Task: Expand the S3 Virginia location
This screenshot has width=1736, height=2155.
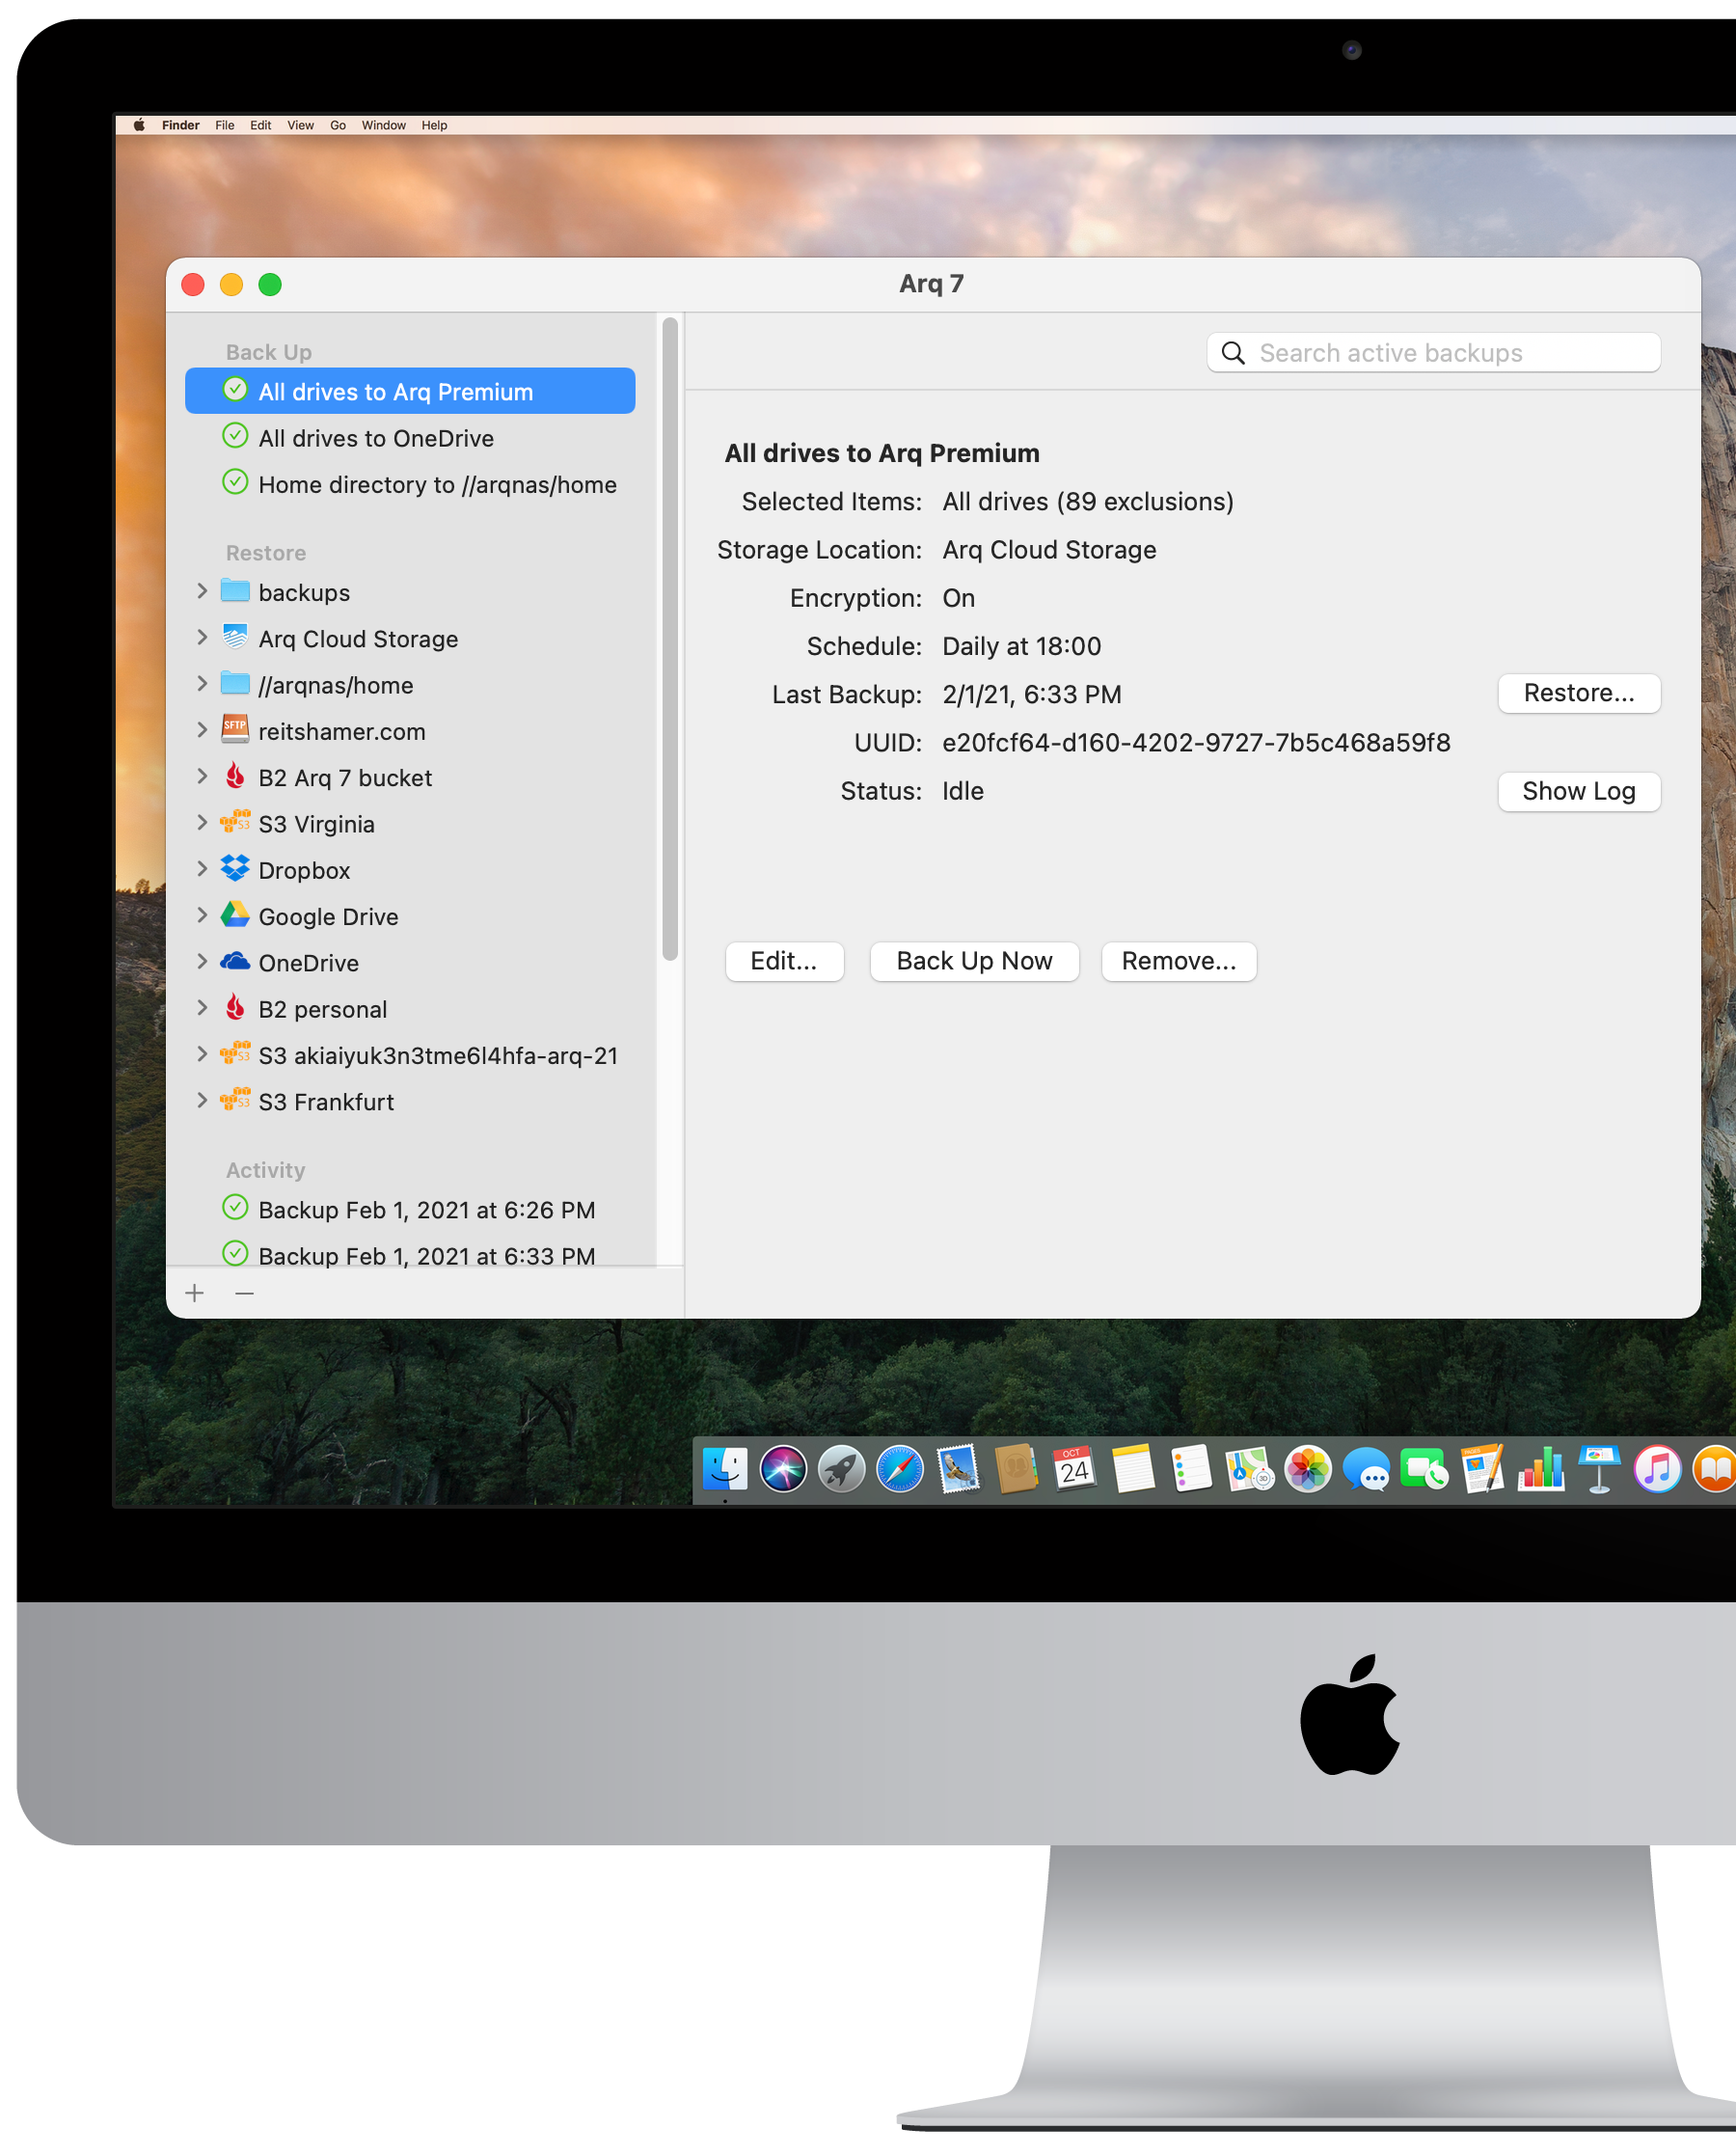Action: click(x=202, y=822)
